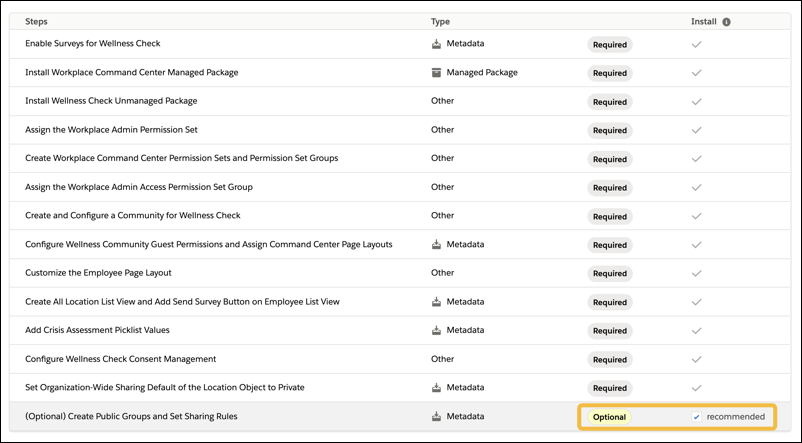The width and height of the screenshot is (802, 443).
Task: Click Metadata icon in Add Crisis Assessment row
Action: tap(436, 330)
